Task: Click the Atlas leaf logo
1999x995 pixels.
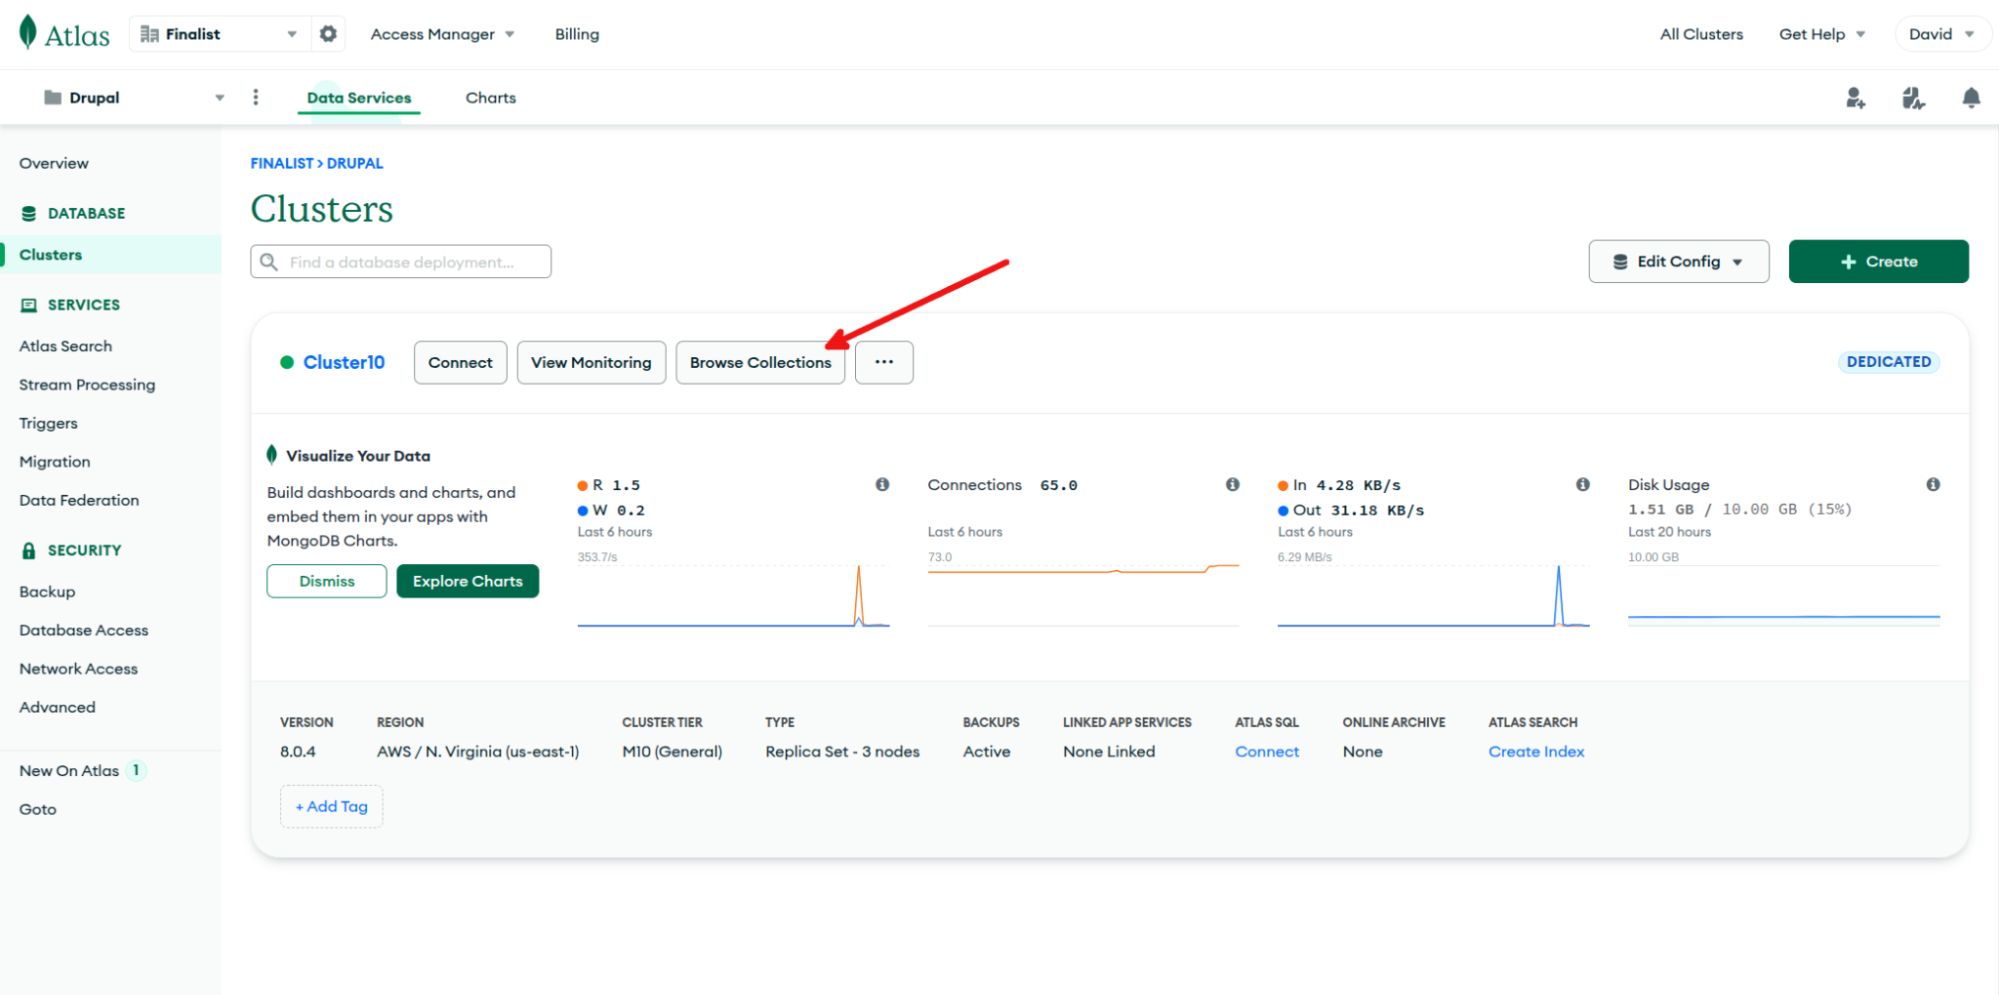Action: click(x=28, y=33)
